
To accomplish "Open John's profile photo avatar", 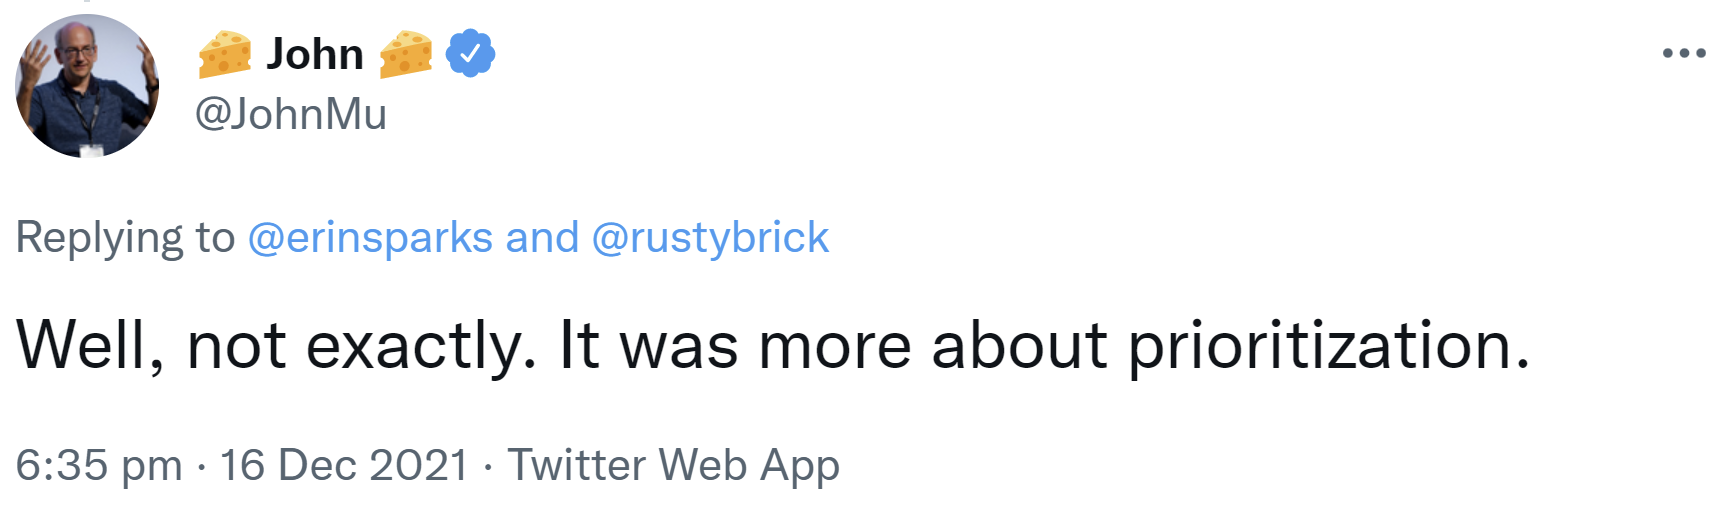I will pyautogui.click(x=87, y=86).
